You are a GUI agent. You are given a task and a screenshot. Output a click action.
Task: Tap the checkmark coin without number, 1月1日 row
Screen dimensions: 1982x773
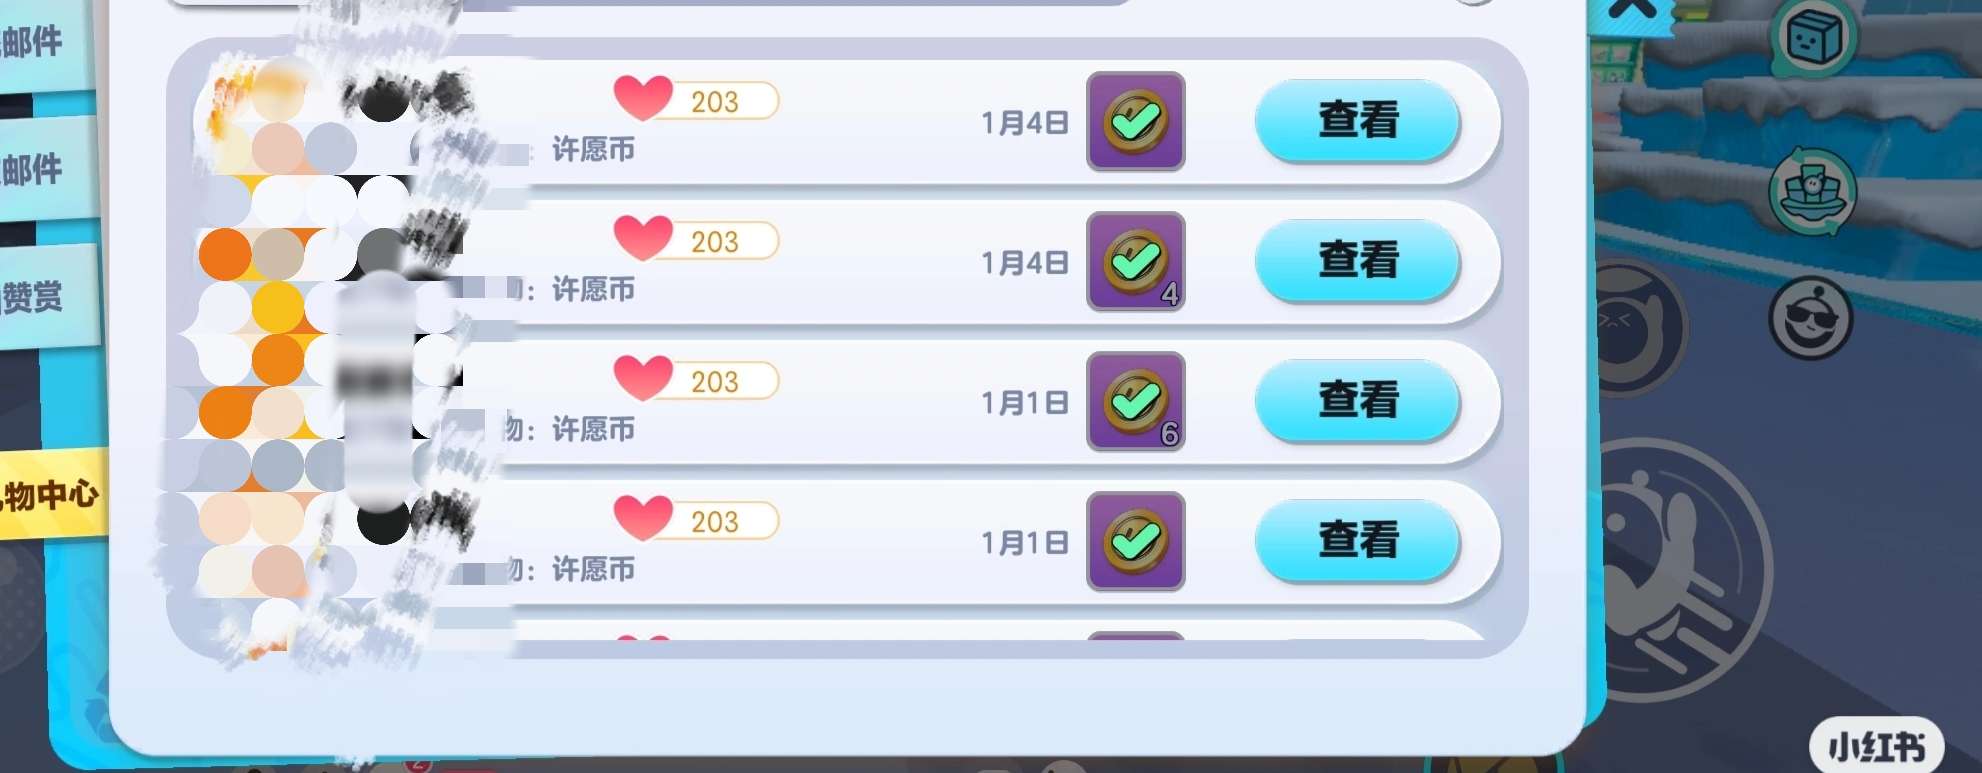1136,541
